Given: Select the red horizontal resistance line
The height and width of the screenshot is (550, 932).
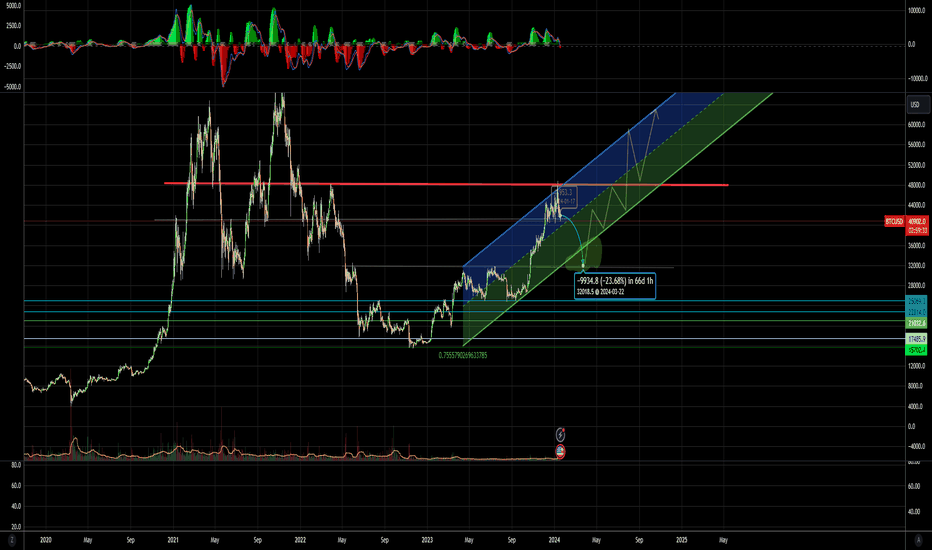Looking at the screenshot, I should [446, 184].
